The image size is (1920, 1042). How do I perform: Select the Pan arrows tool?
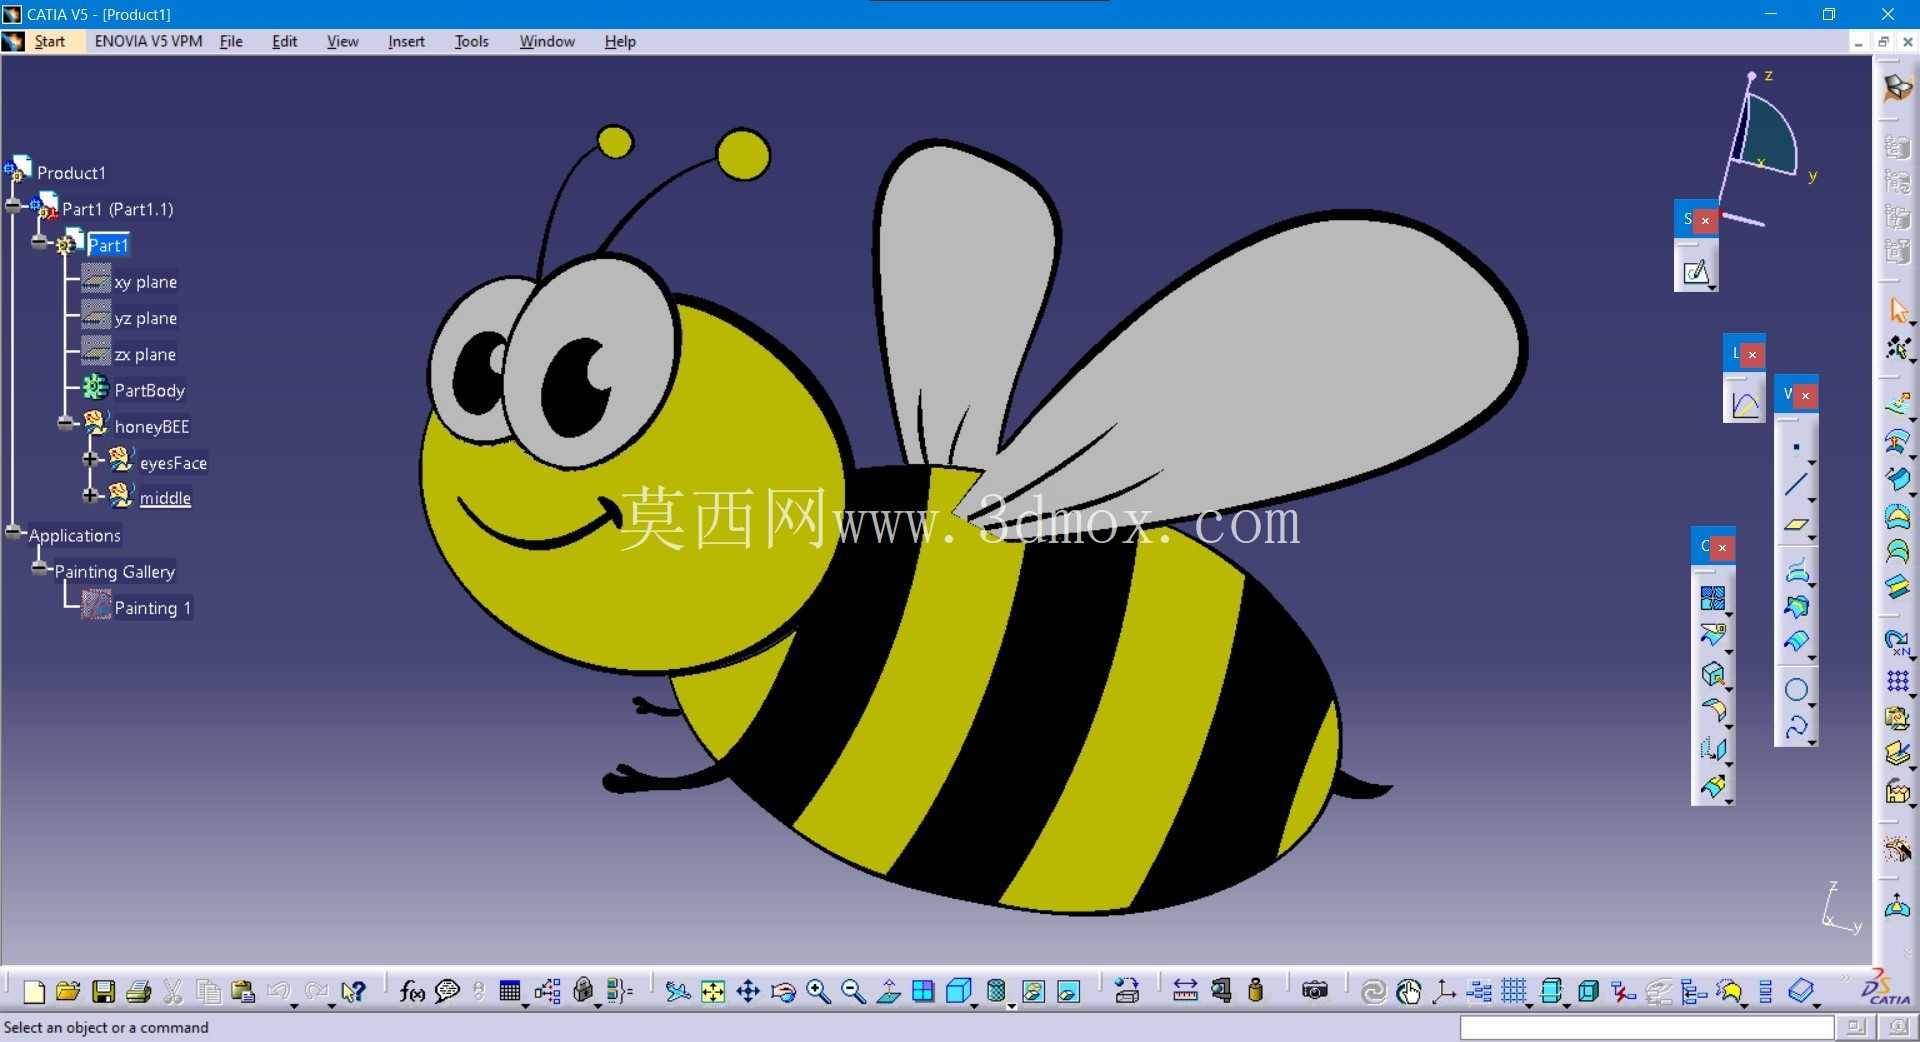748,991
